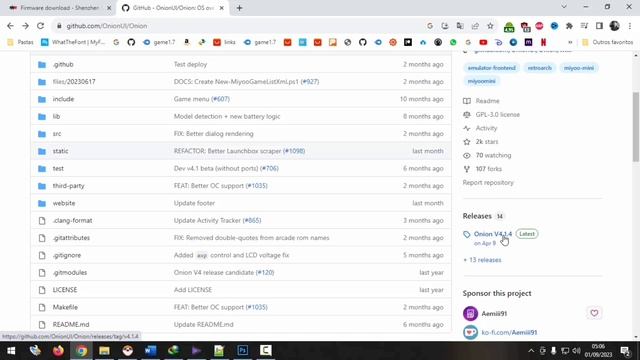Open the Windows Start menu
This screenshot has width=640, height=360.
pyautogui.click(x=11, y=351)
